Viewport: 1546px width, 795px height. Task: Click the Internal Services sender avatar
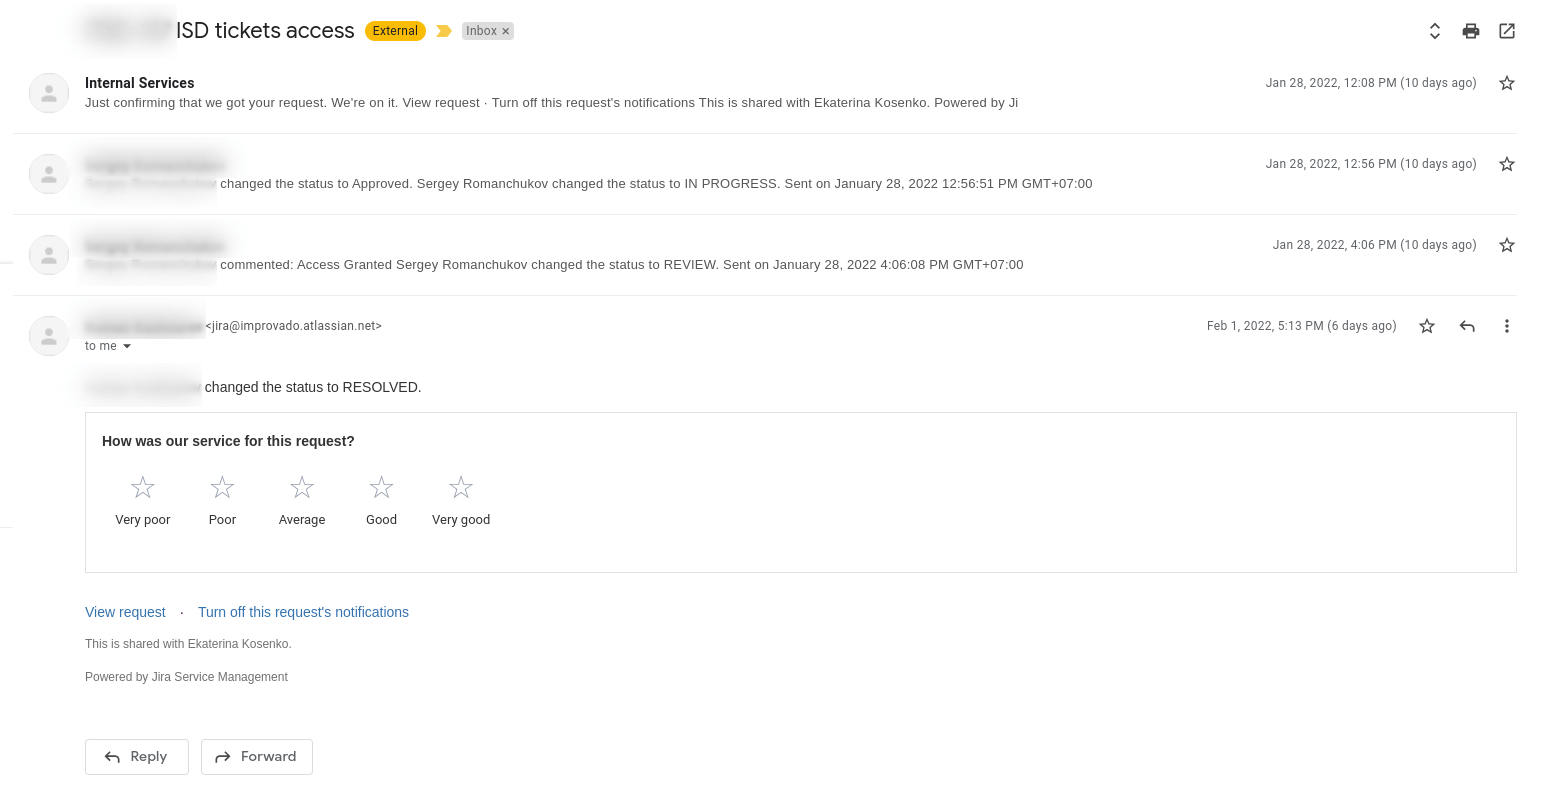pos(49,93)
